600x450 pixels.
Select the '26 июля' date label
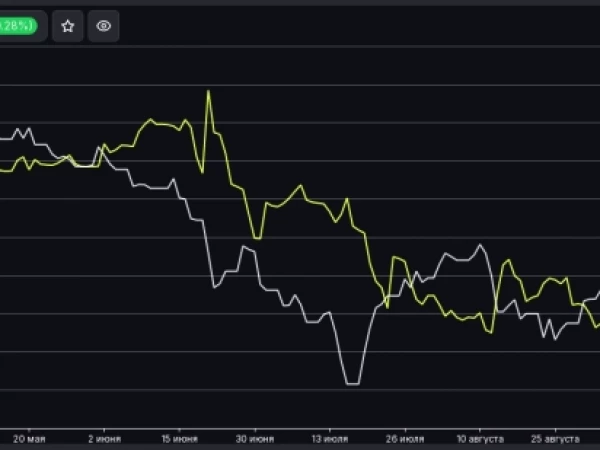tap(405, 439)
